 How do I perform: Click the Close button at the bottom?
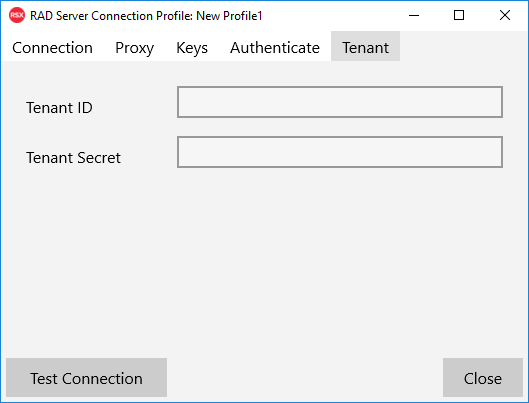click(x=483, y=378)
